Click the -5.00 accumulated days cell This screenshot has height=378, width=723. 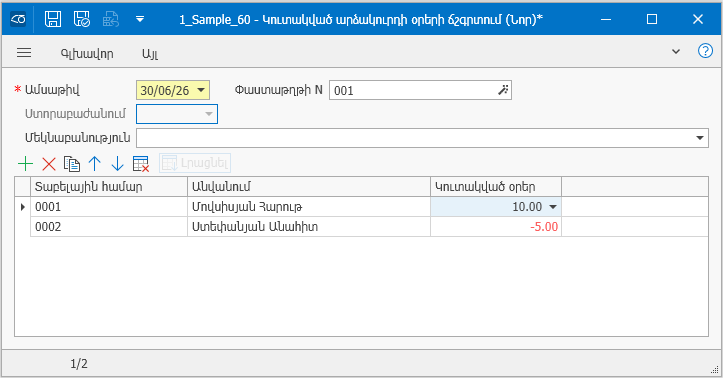coord(496,227)
